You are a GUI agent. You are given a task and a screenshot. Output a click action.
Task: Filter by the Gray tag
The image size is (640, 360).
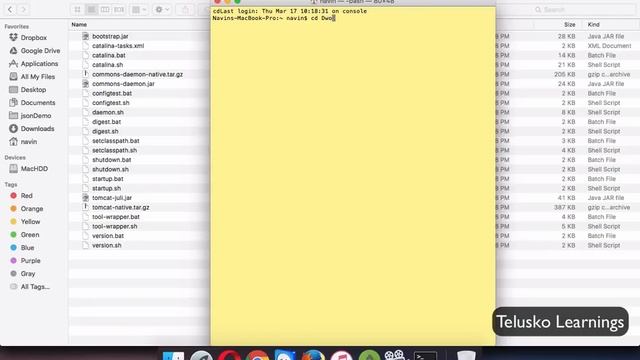point(28,273)
